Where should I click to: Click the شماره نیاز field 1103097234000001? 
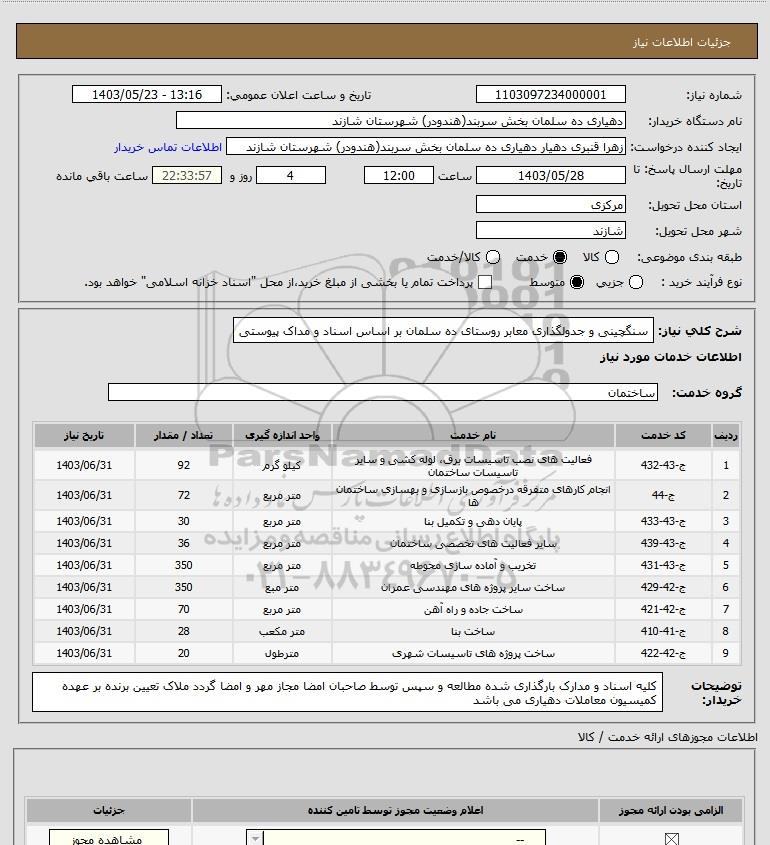(551, 94)
